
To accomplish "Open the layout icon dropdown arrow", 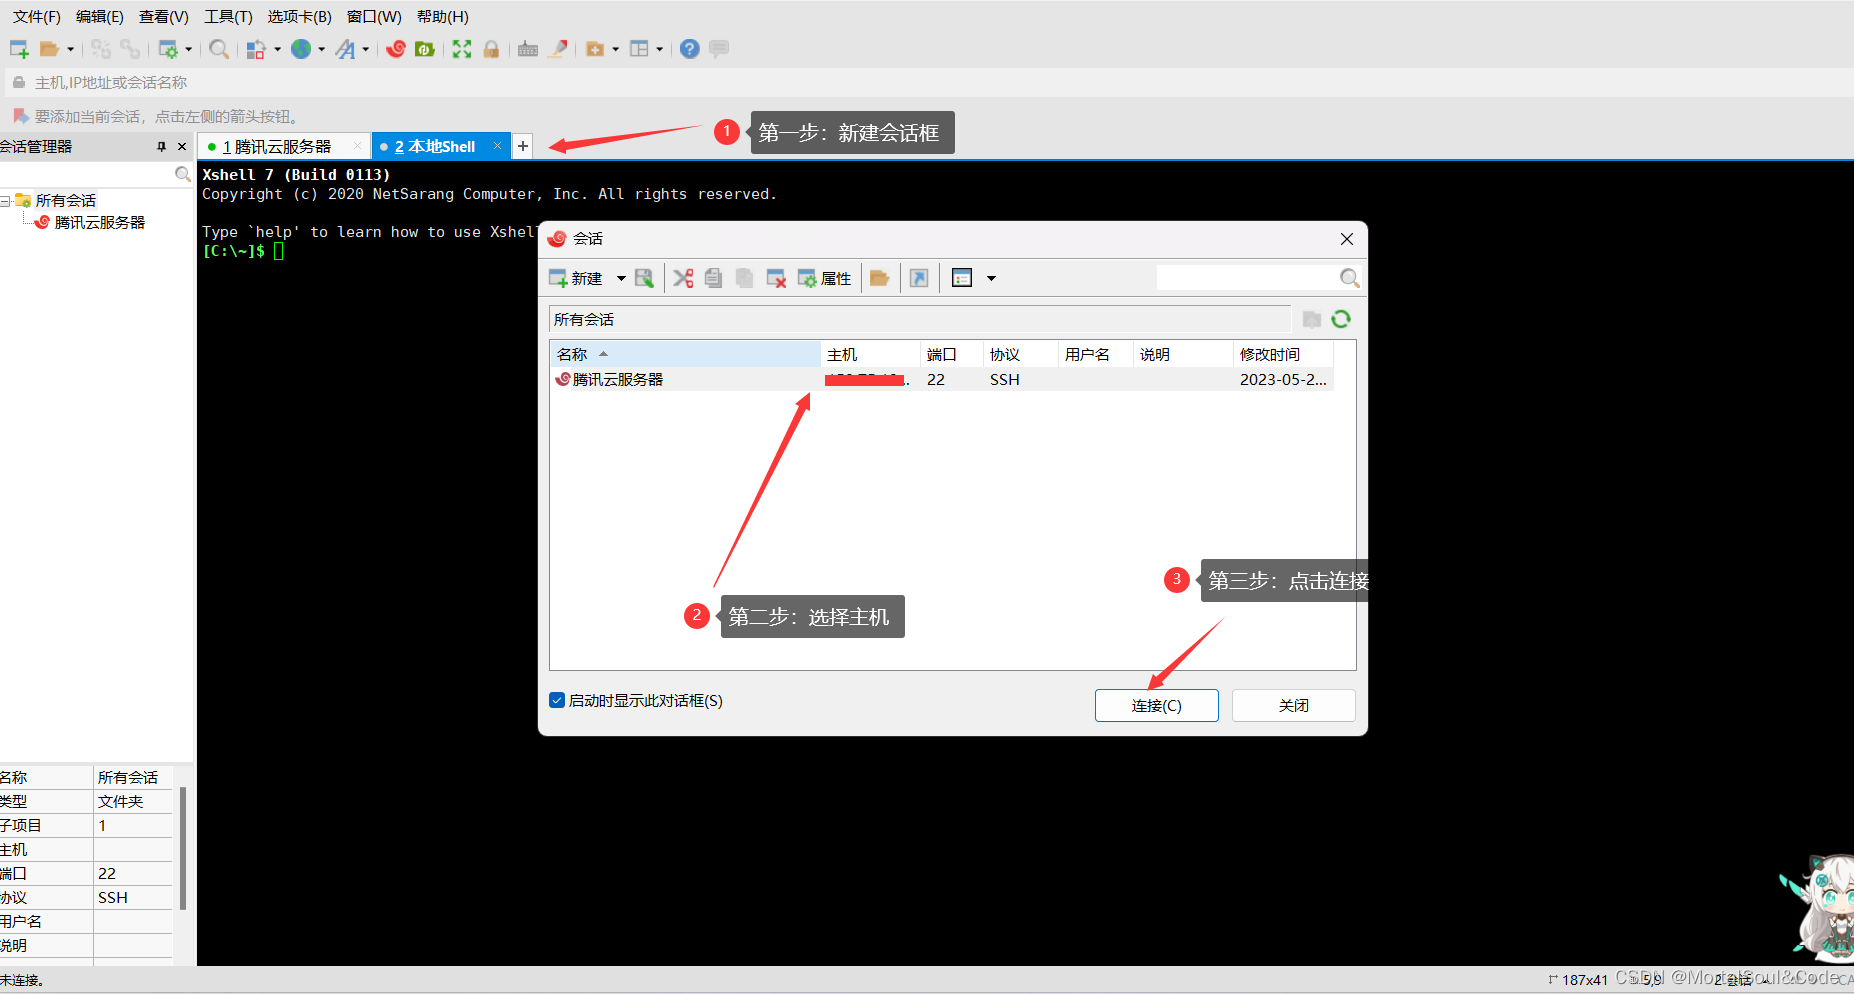I will [660, 49].
